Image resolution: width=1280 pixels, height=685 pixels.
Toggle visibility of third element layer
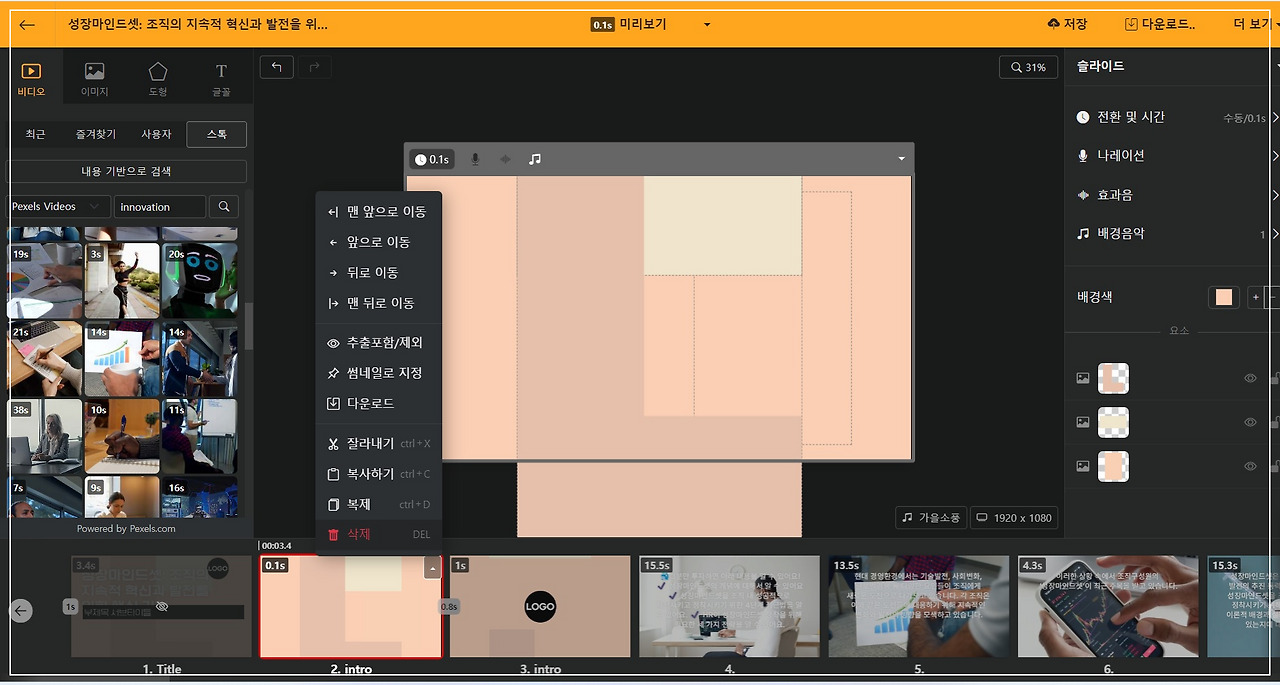[x=1250, y=466]
